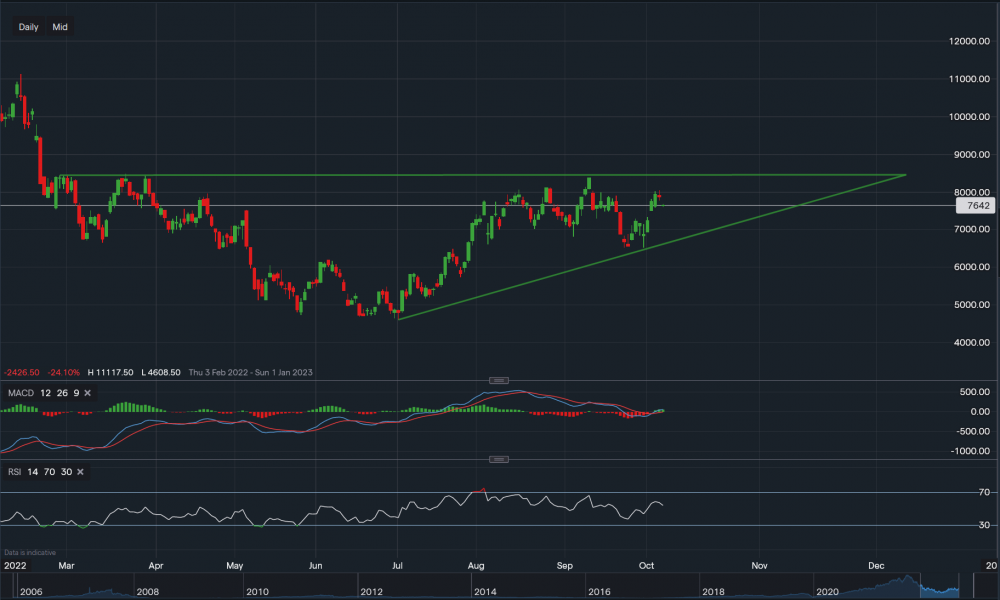
Task: Click the resize handle above the MACD pane
Action: pos(500,380)
